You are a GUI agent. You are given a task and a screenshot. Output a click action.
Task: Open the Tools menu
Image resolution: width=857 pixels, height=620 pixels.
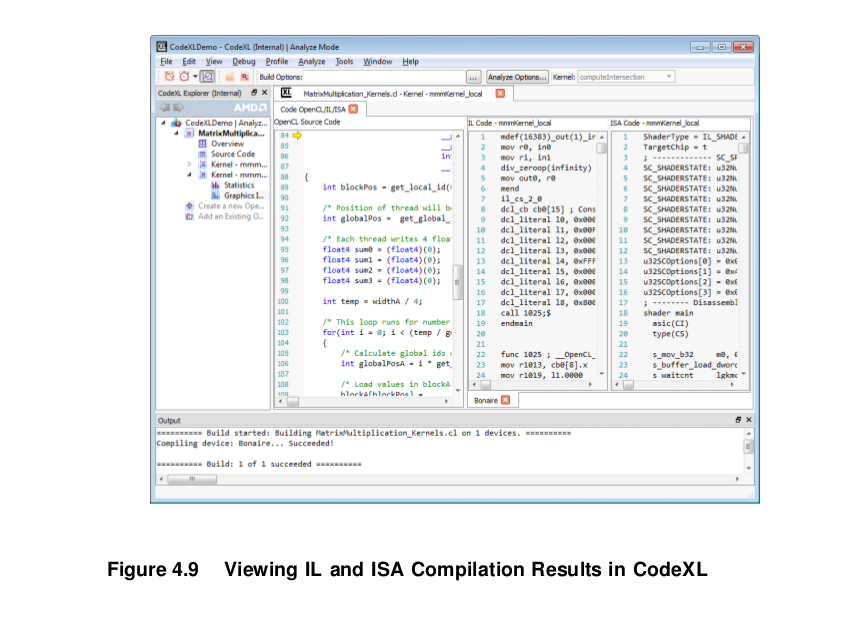click(344, 61)
